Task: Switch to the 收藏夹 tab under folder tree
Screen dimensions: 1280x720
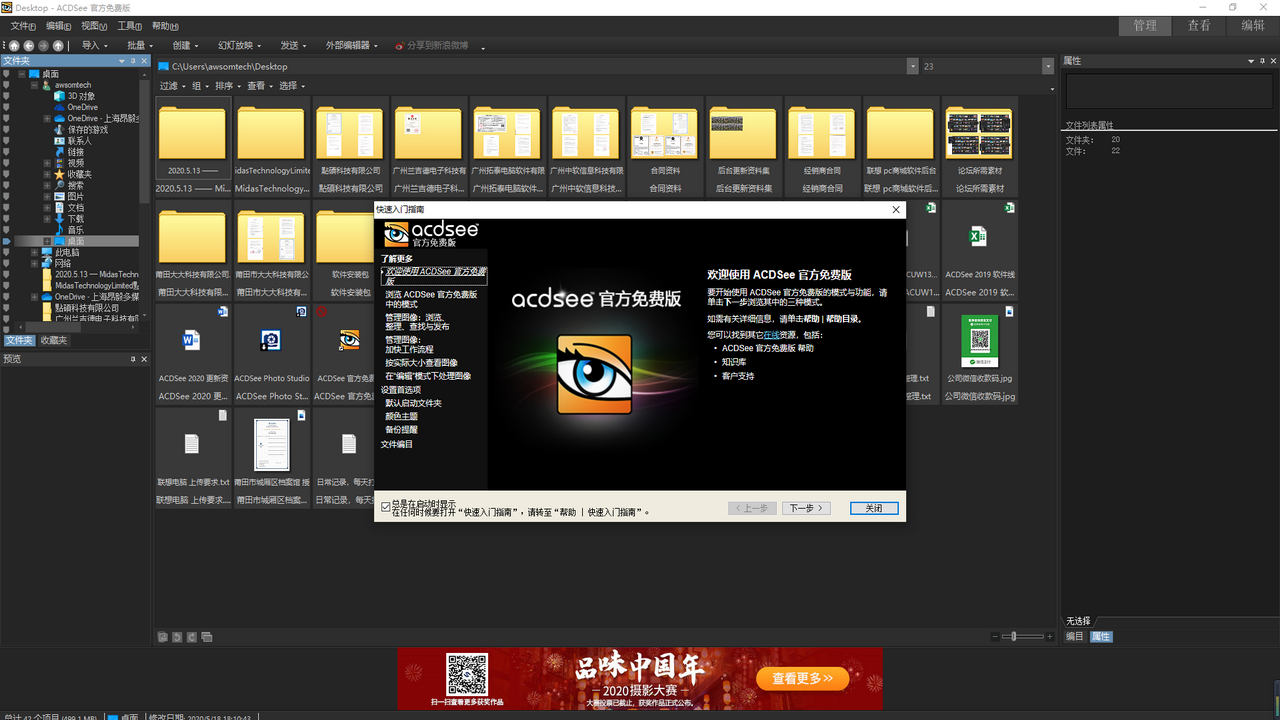Action: [x=54, y=341]
